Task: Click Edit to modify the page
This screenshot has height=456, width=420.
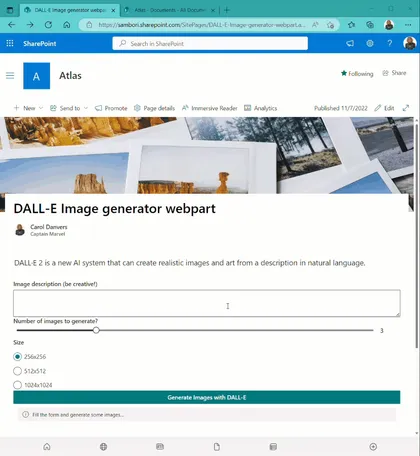Action: [384, 108]
